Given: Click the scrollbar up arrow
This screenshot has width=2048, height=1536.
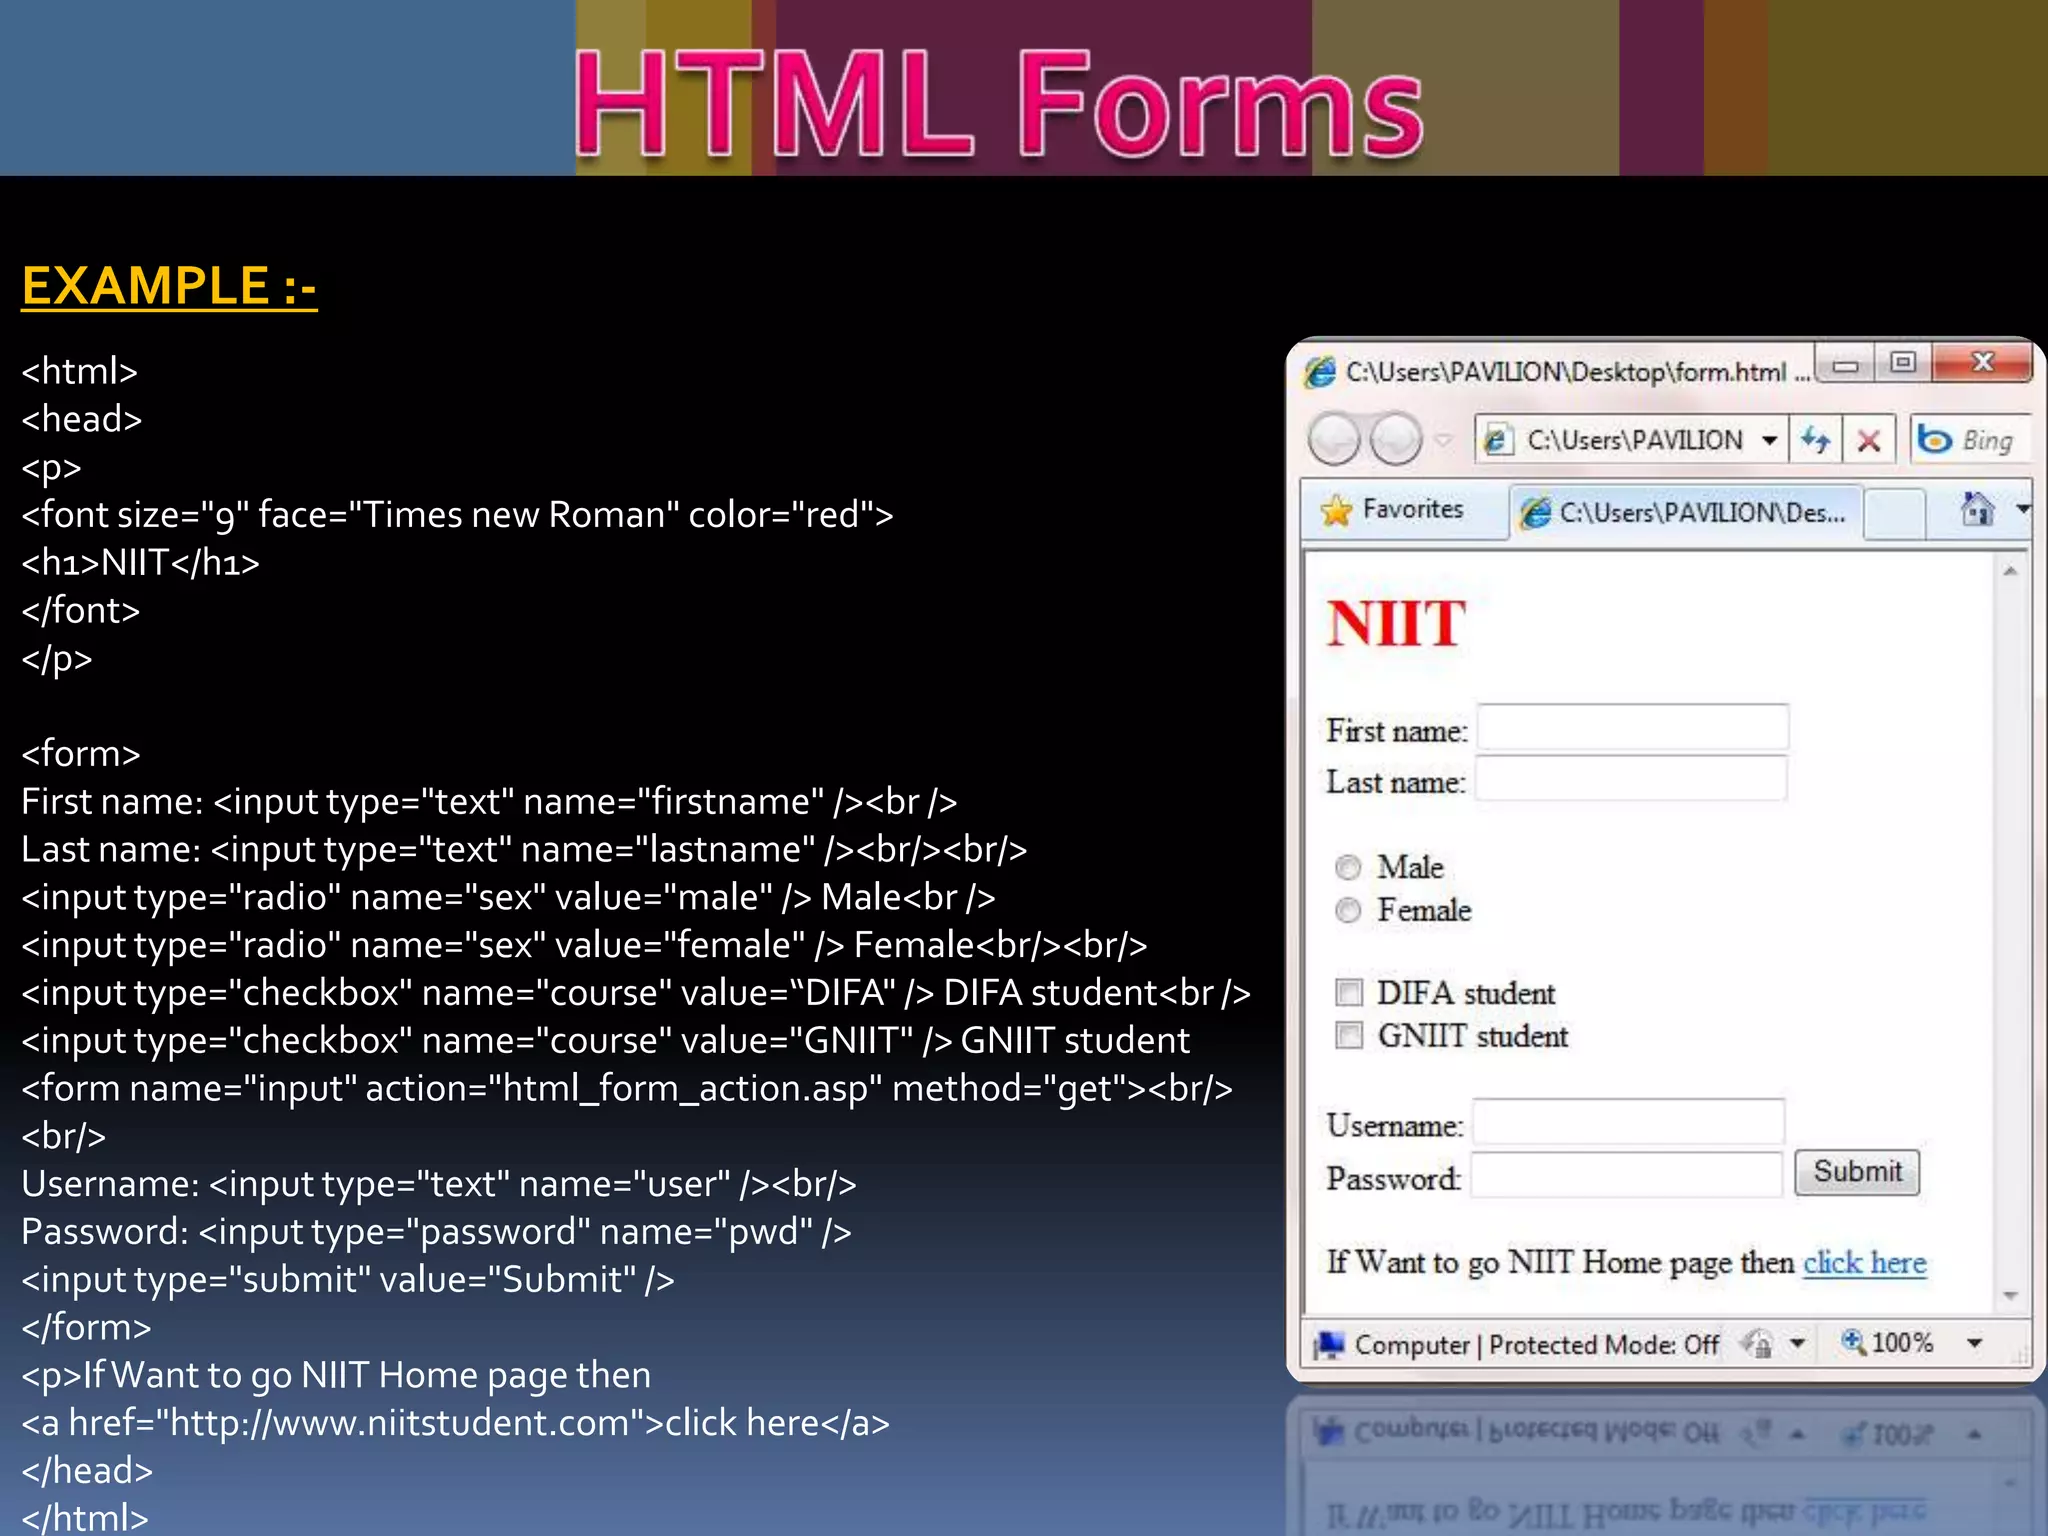Looking at the screenshot, I should [2010, 571].
